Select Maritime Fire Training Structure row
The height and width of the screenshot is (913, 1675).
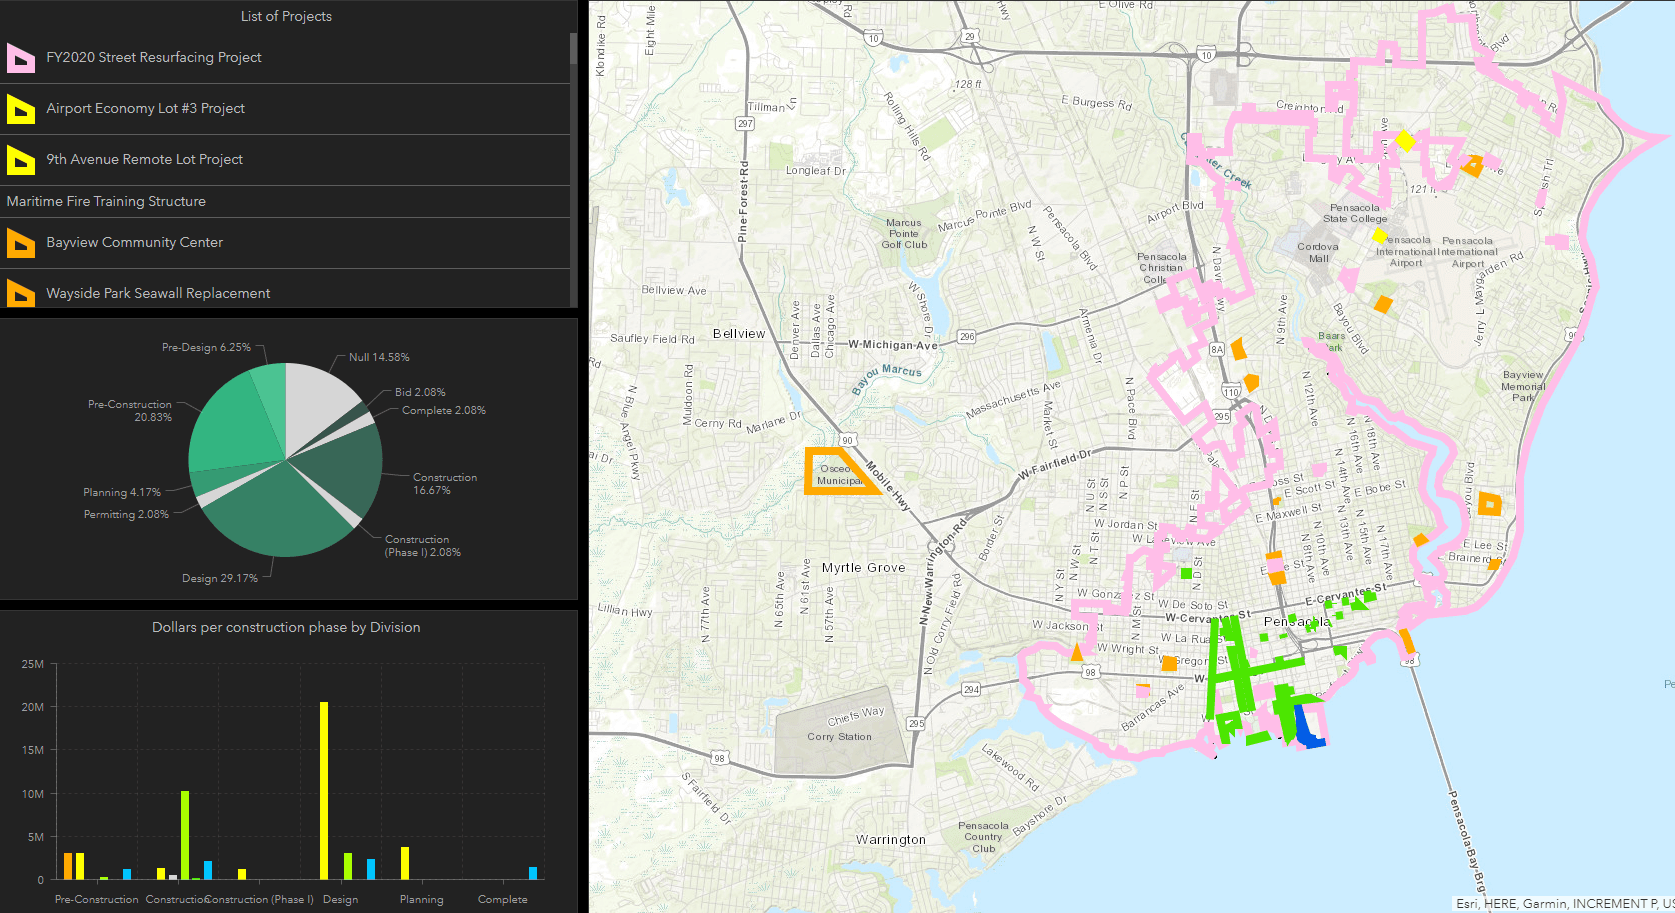(285, 202)
